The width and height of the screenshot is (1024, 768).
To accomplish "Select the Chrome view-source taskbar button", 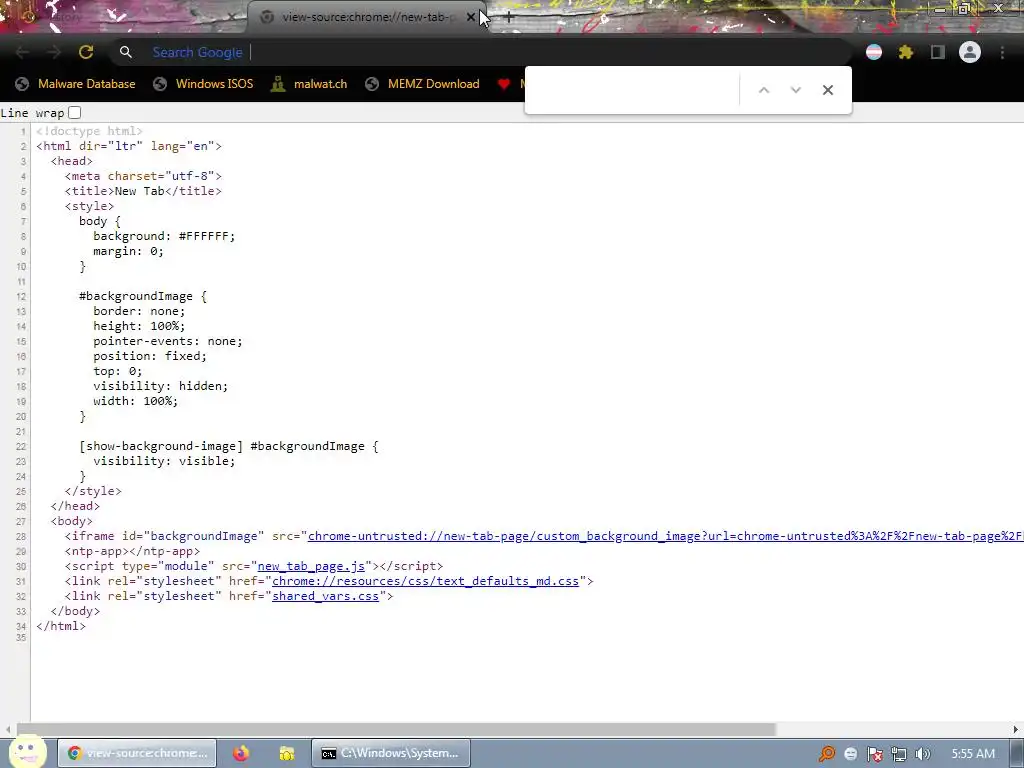I will pyautogui.click(x=138, y=753).
